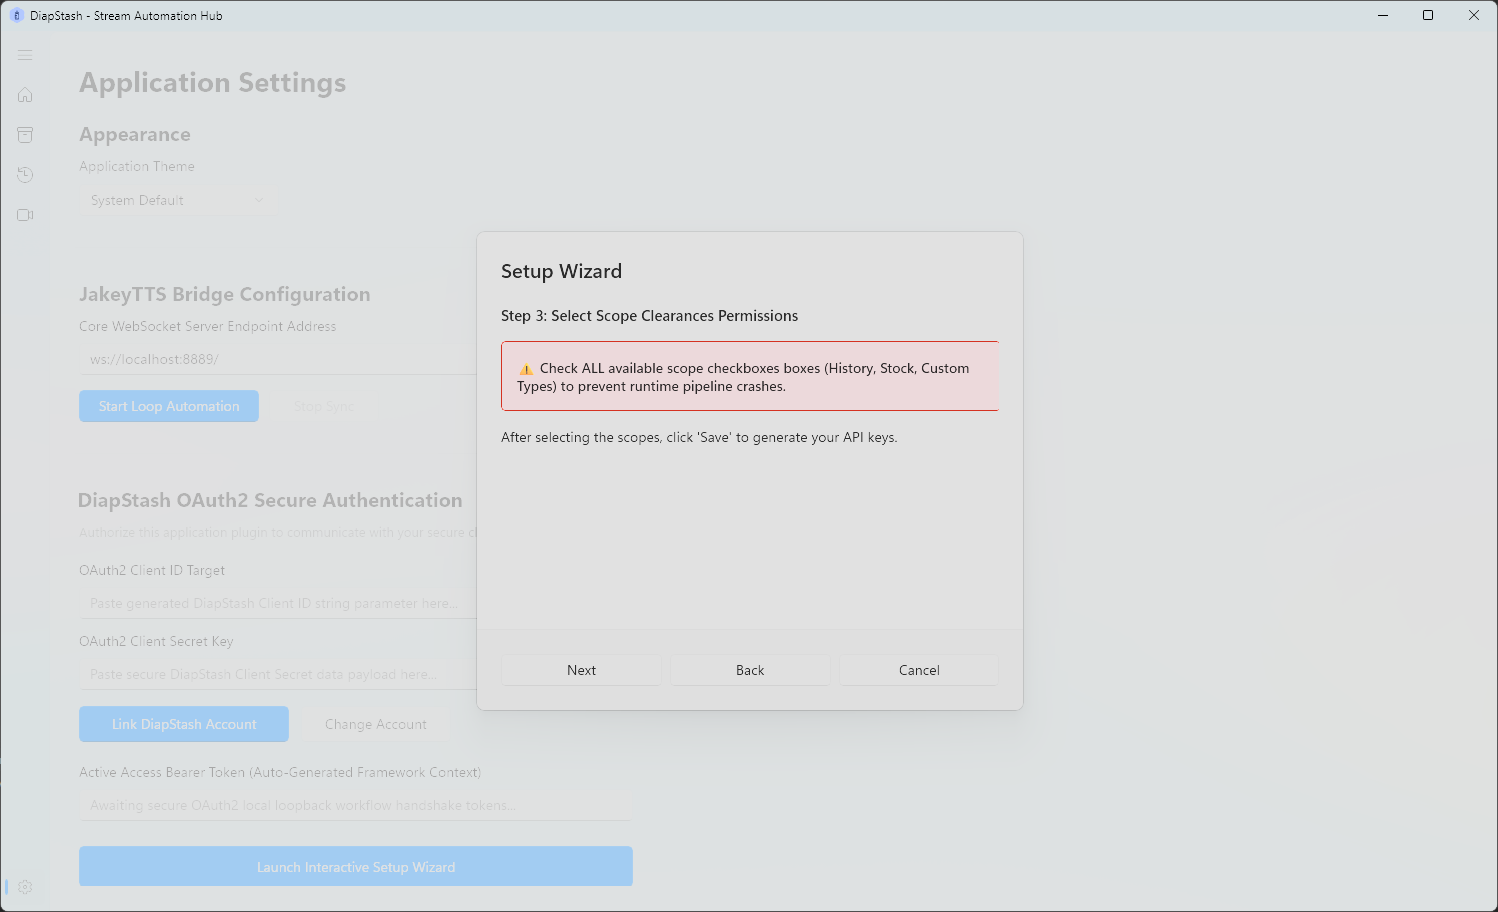The image size is (1498, 912).
Task: Click the Change Account button
Action: (x=376, y=724)
